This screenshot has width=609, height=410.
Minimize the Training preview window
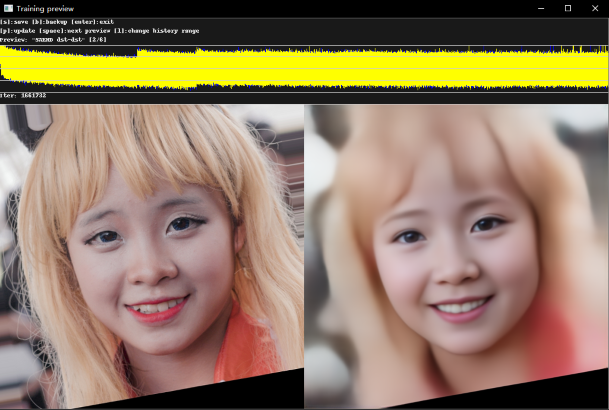[541, 8]
